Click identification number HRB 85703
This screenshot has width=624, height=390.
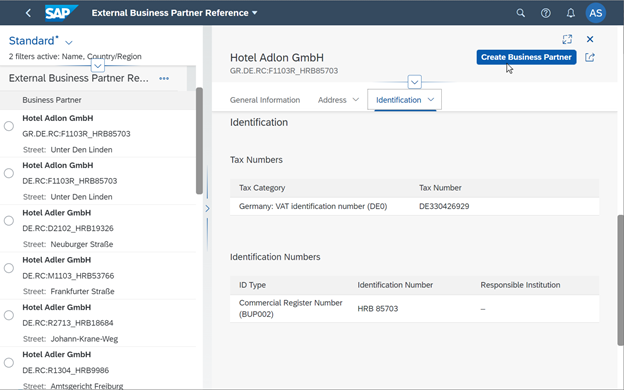(377, 309)
